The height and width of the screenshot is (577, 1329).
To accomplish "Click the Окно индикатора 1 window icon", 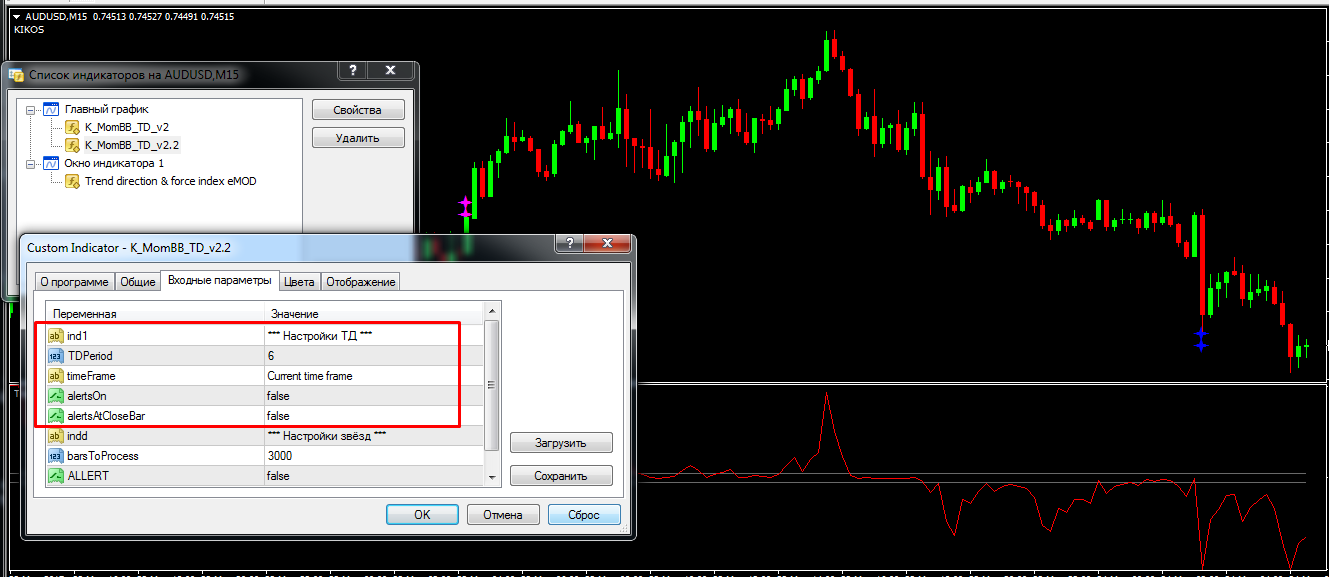I will tap(51, 163).
